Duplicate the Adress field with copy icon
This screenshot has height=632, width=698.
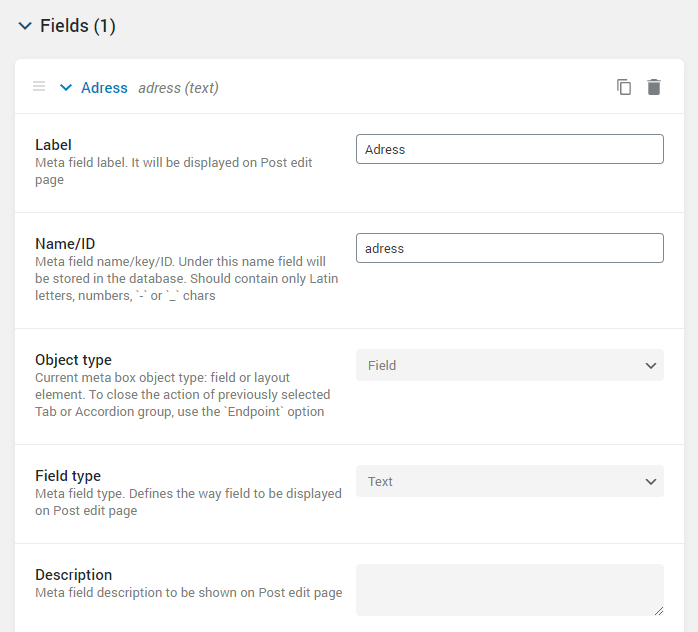click(x=624, y=87)
